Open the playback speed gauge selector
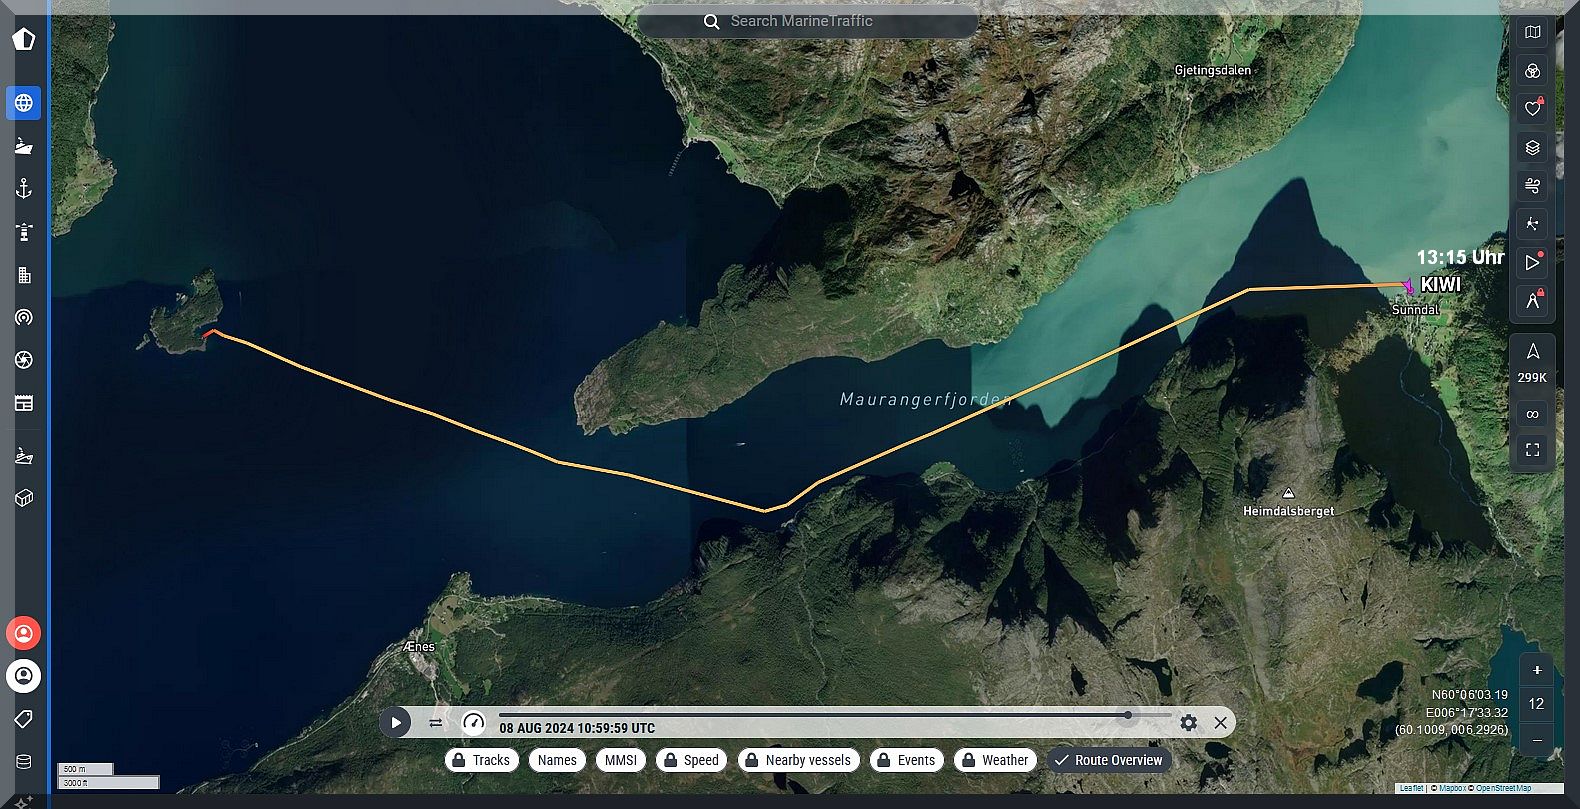 [x=473, y=722]
